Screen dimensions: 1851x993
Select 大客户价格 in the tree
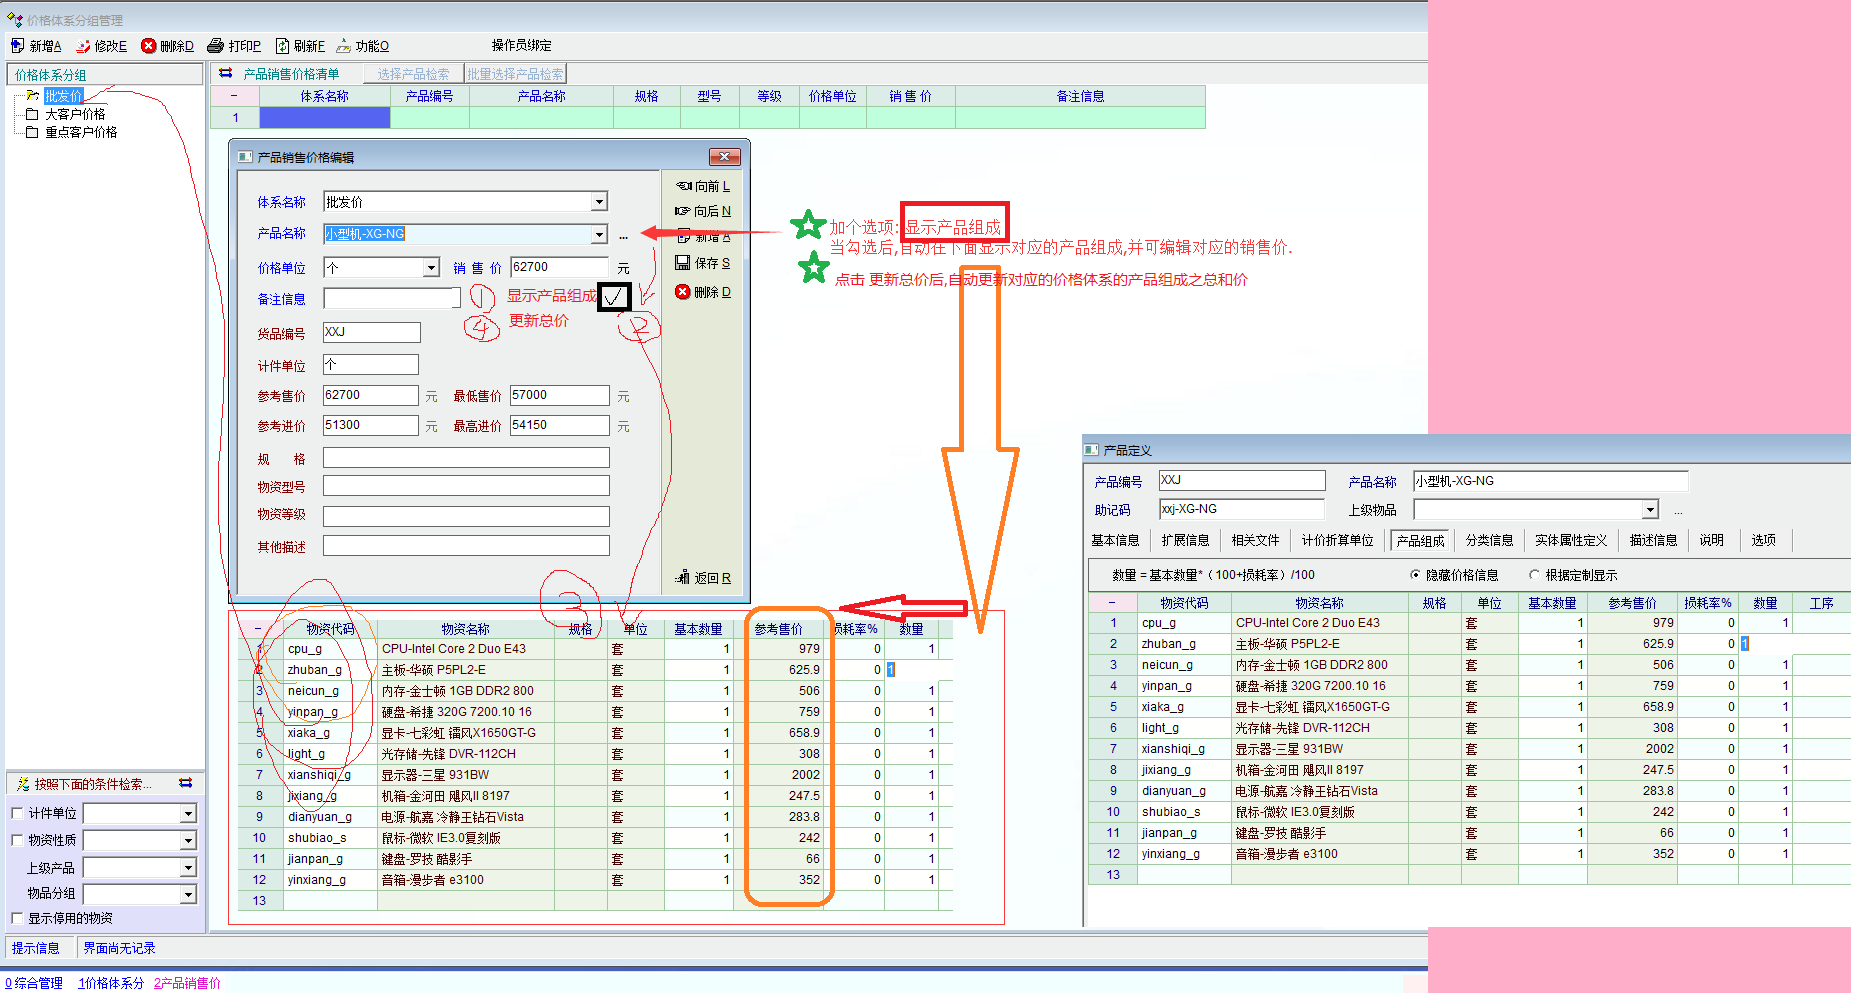[75, 114]
